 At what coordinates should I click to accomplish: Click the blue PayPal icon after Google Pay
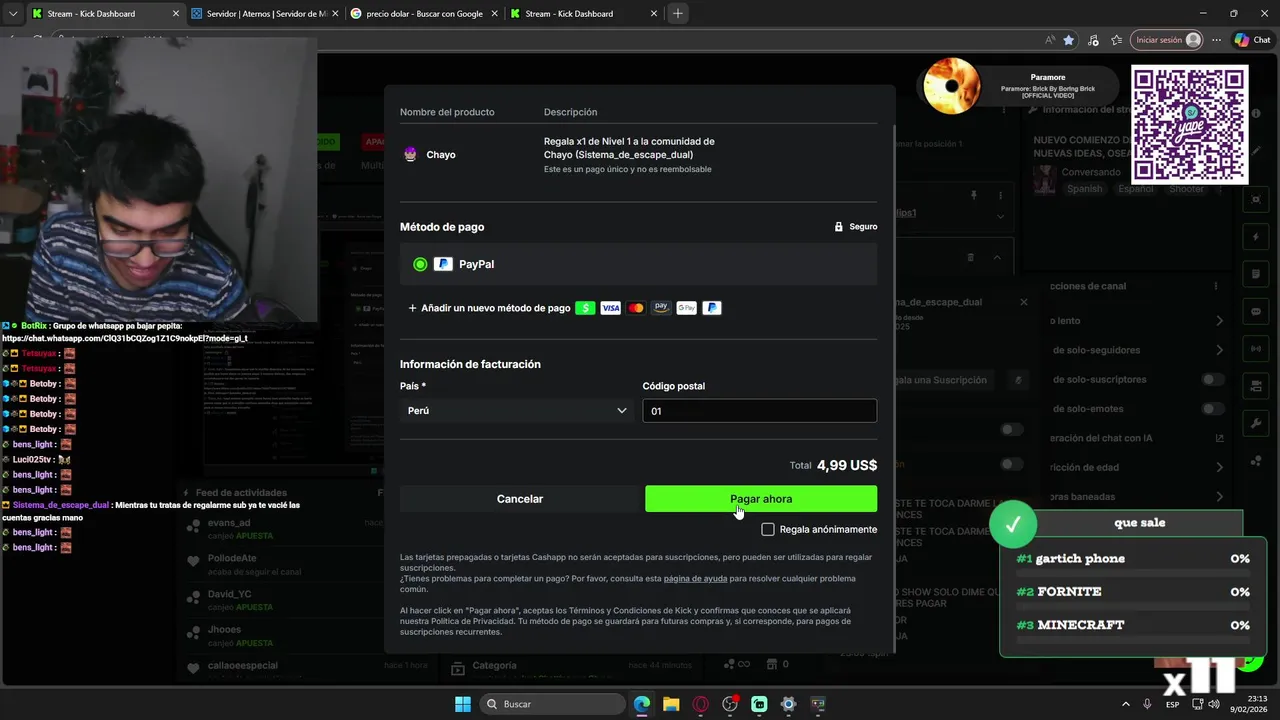tap(712, 308)
